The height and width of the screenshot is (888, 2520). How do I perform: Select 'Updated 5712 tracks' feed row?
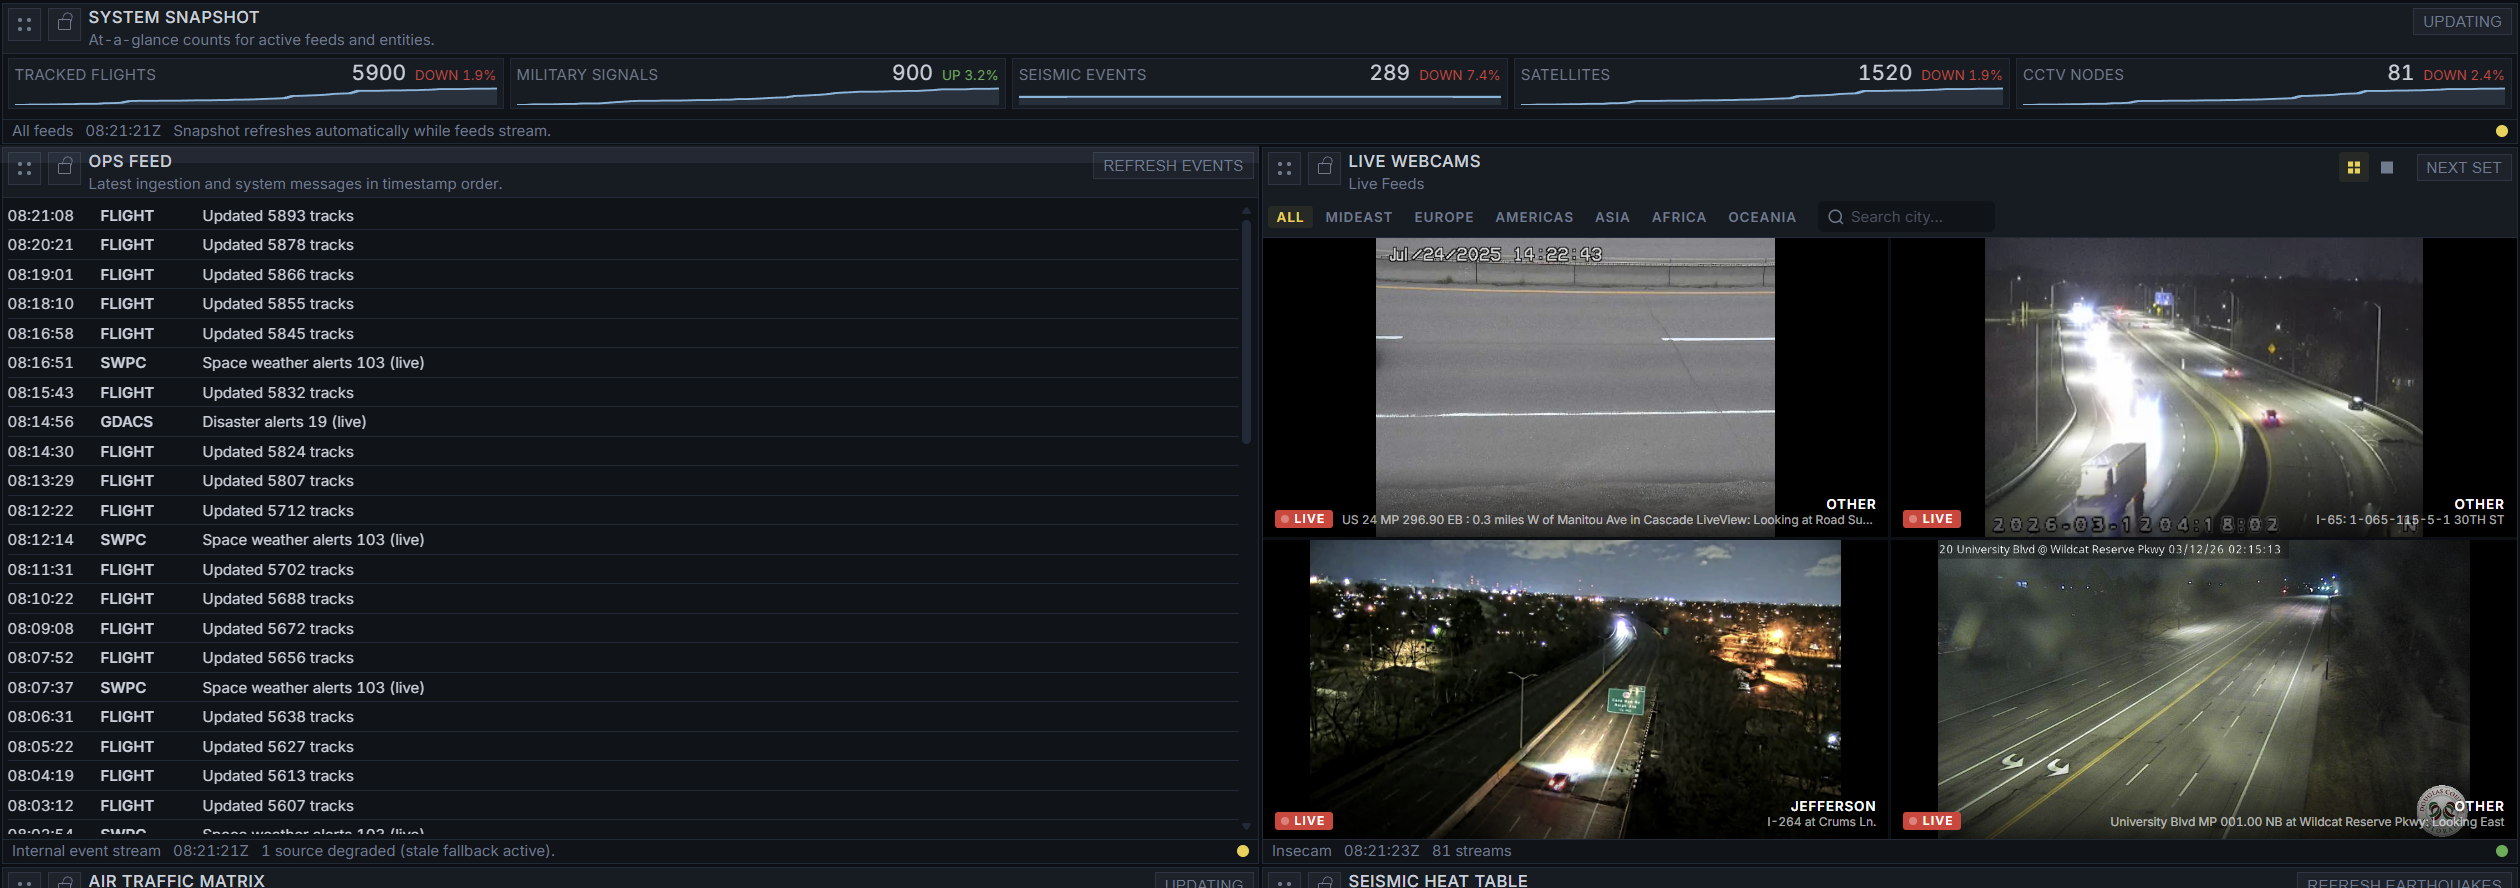pos(622,511)
